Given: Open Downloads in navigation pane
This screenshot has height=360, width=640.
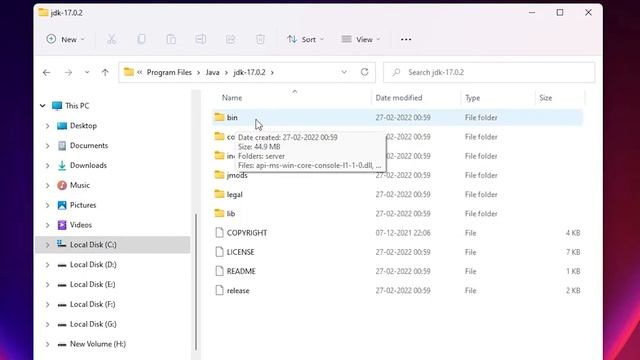Looking at the screenshot, I should click(88, 165).
